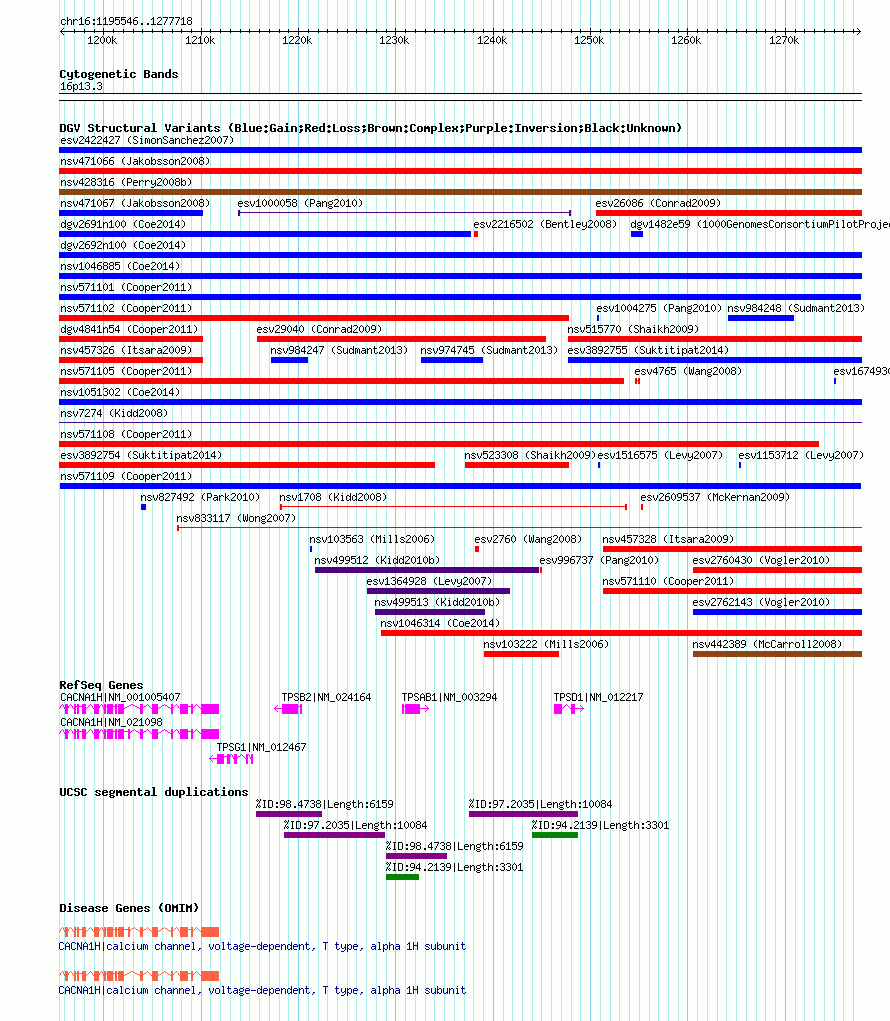Viewport: 890px width, 1021px height.
Task: Click the CACNA1H|NM_021098 gene label
Action: click(111, 721)
